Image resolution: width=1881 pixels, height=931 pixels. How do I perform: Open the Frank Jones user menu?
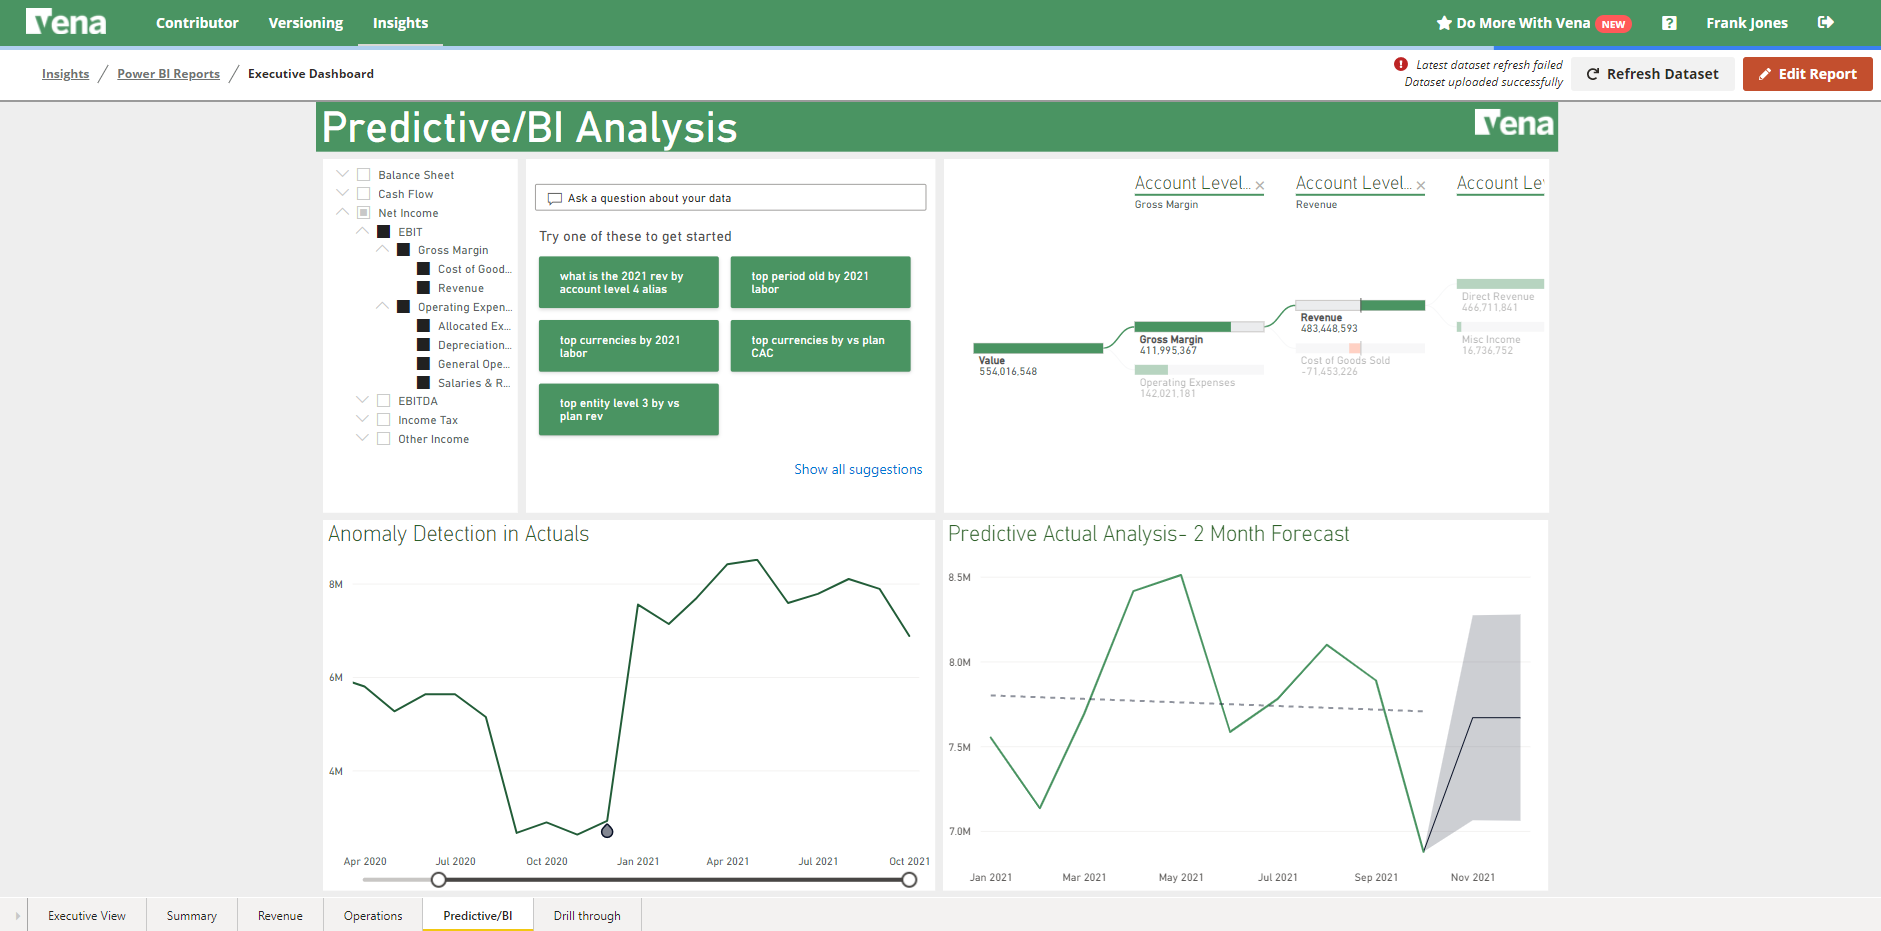pos(1746,23)
